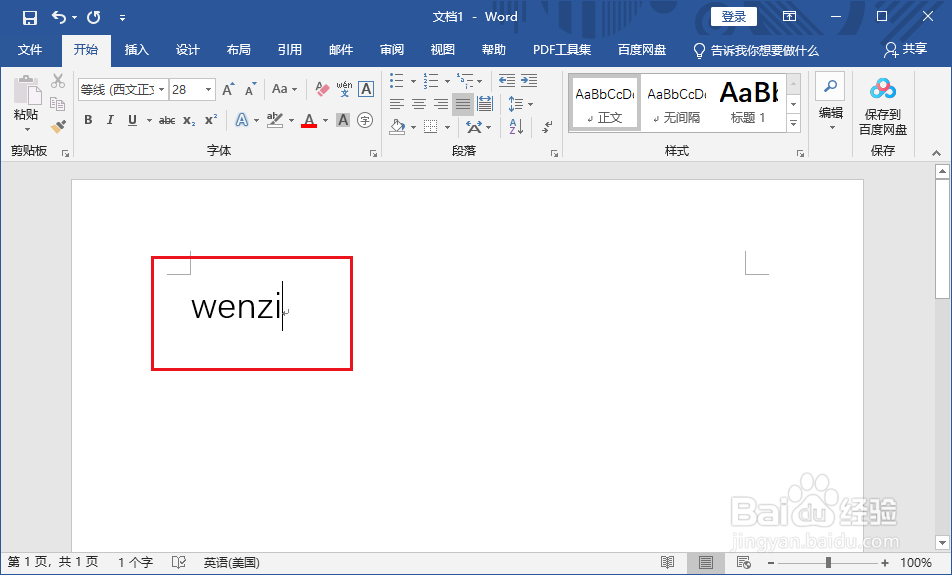Screen dimensions: 952x575
Task: Click the Save icon in title bar
Action: click(30, 18)
